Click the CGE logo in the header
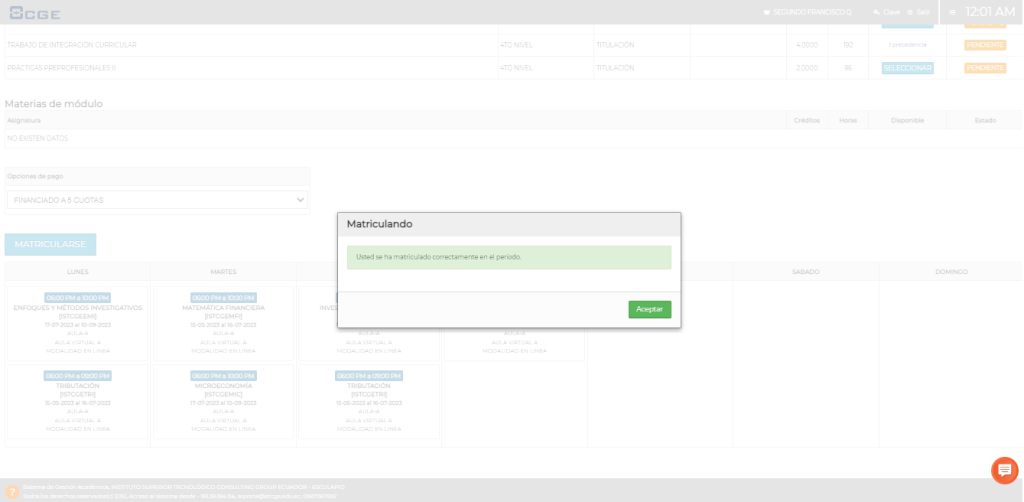Viewport: 1024px width, 502px height. click(x=35, y=12)
